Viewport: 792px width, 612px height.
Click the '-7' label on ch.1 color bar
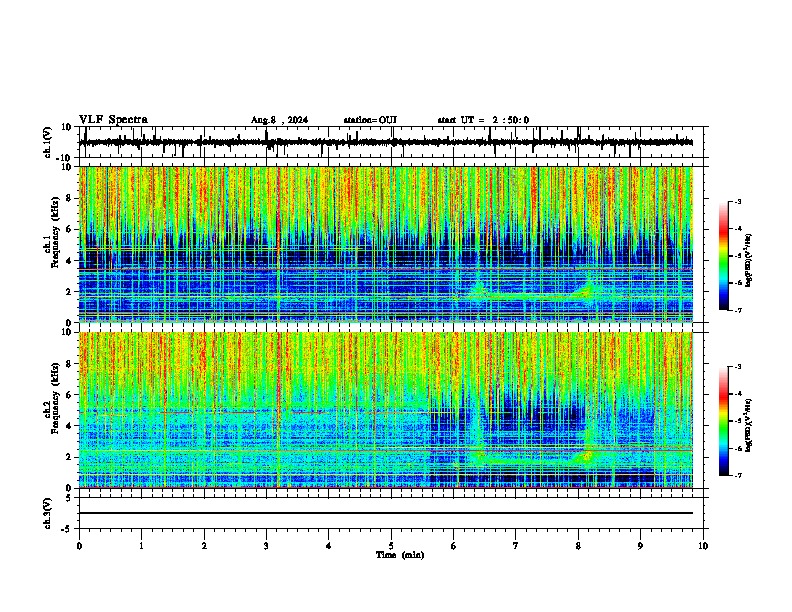pyautogui.click(x=738, y=310)
